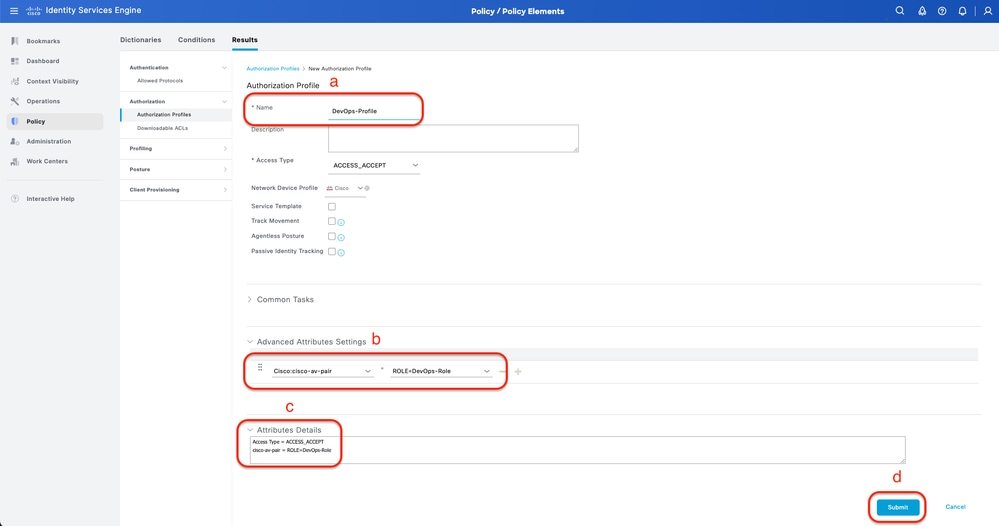This screenshot has height=526, width=999.
Task: Select Downloadable ACLs tree item
Action: 162,128
